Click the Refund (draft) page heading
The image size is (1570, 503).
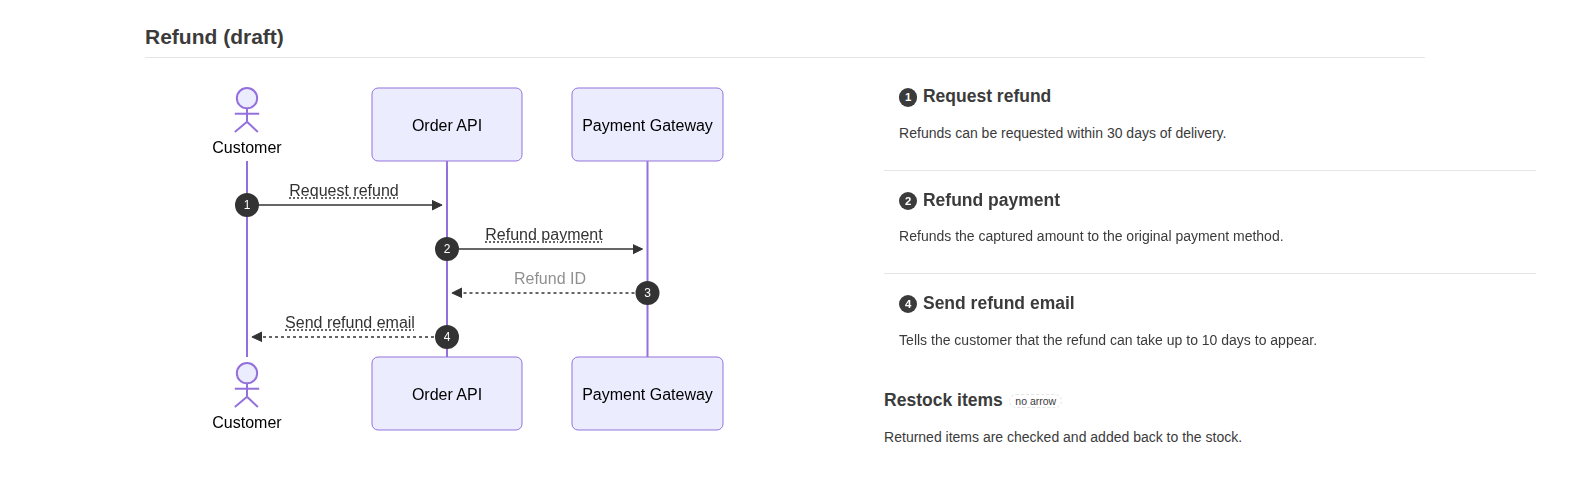point(214,37)
